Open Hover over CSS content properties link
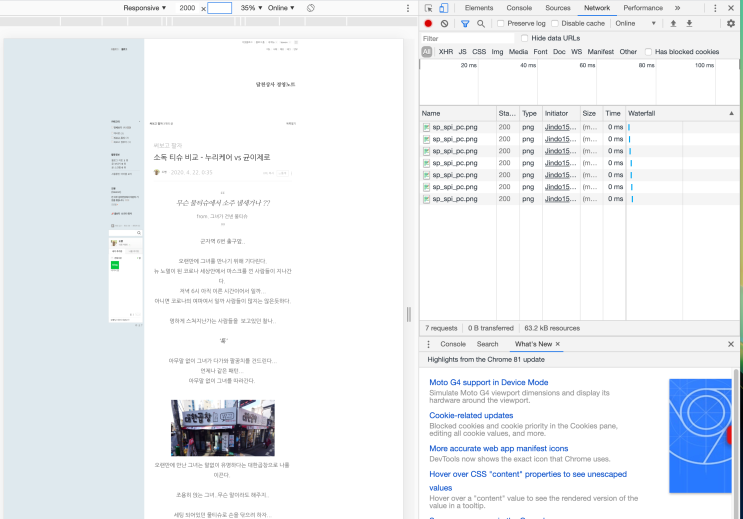 (x=528, y=481)
